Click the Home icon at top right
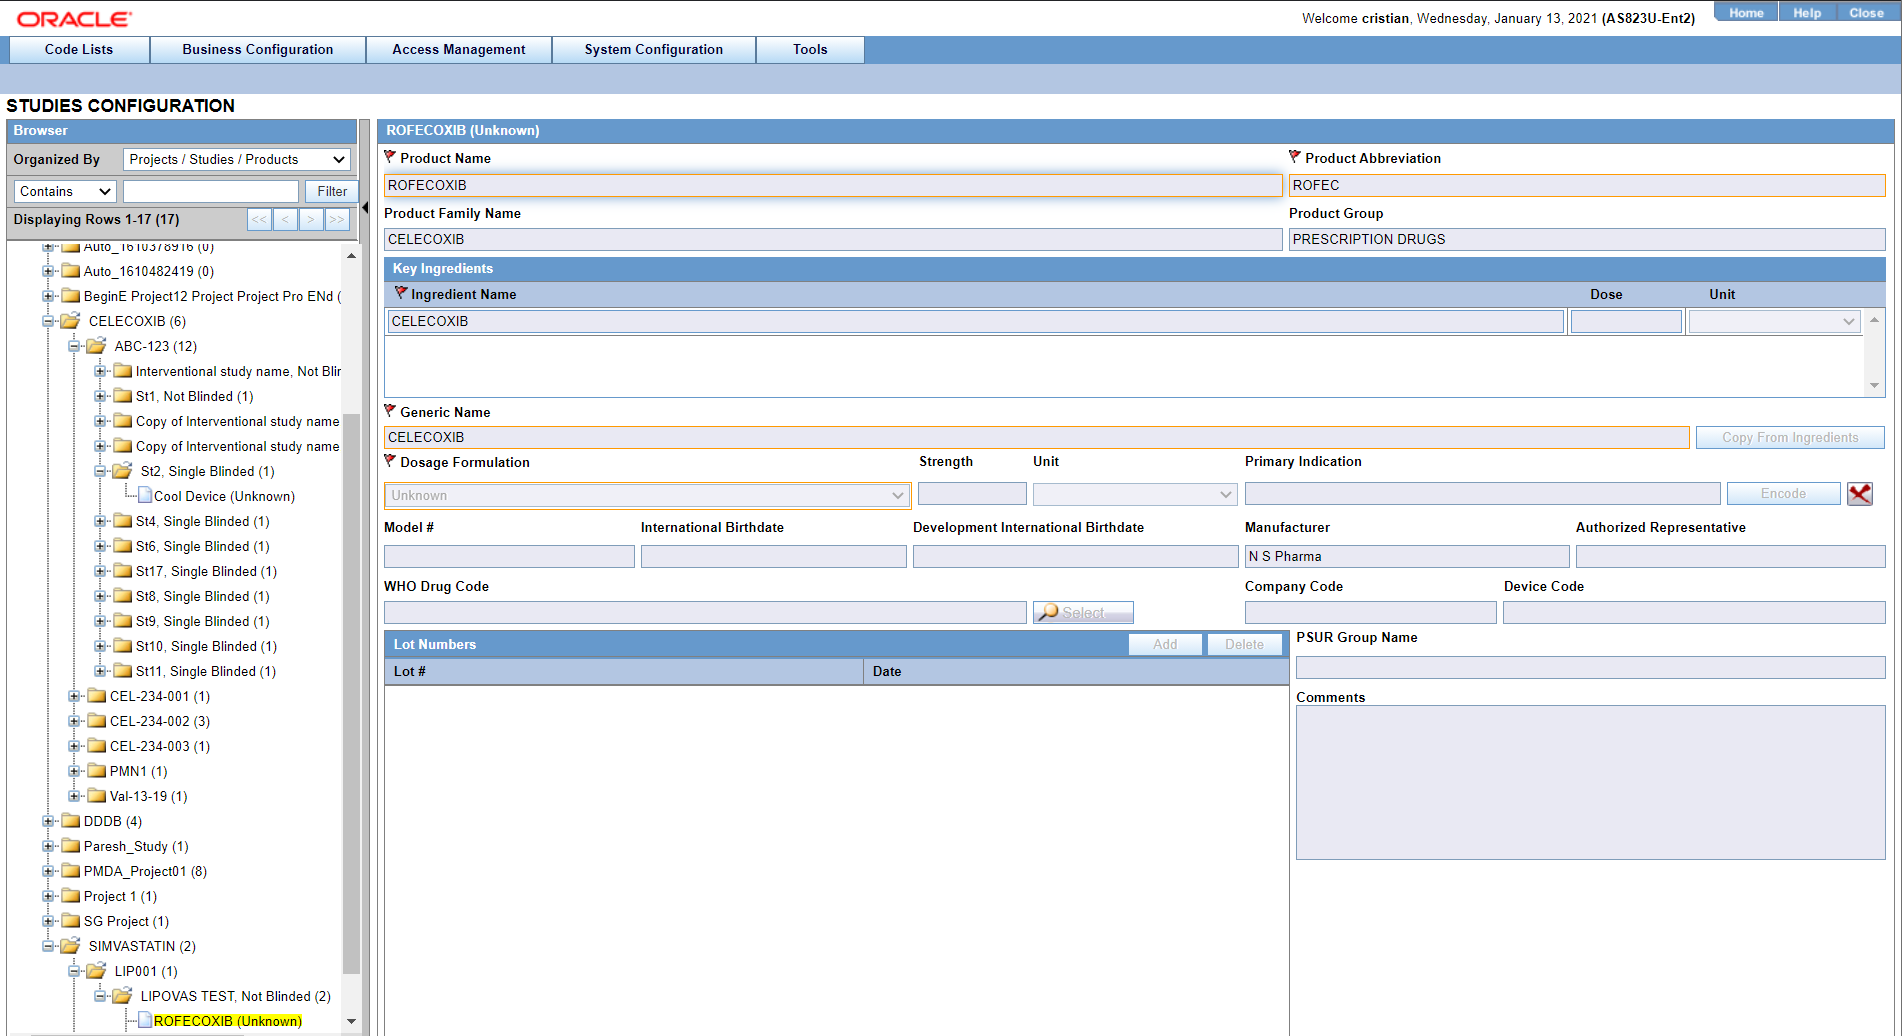Screen dimensions: 1902x1036 1745,11
